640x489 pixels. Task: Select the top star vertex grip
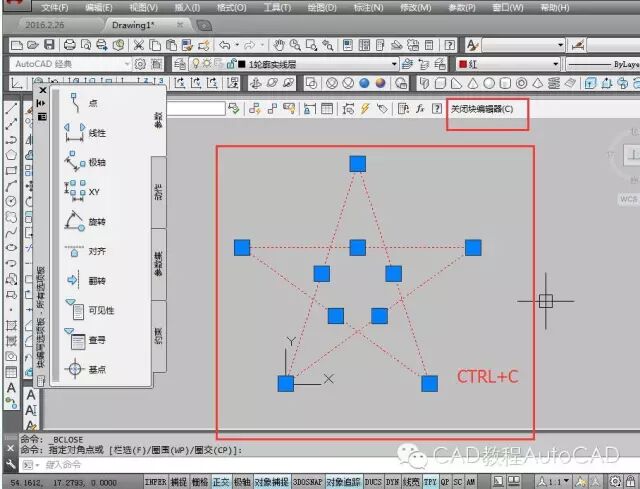[358, 164]
